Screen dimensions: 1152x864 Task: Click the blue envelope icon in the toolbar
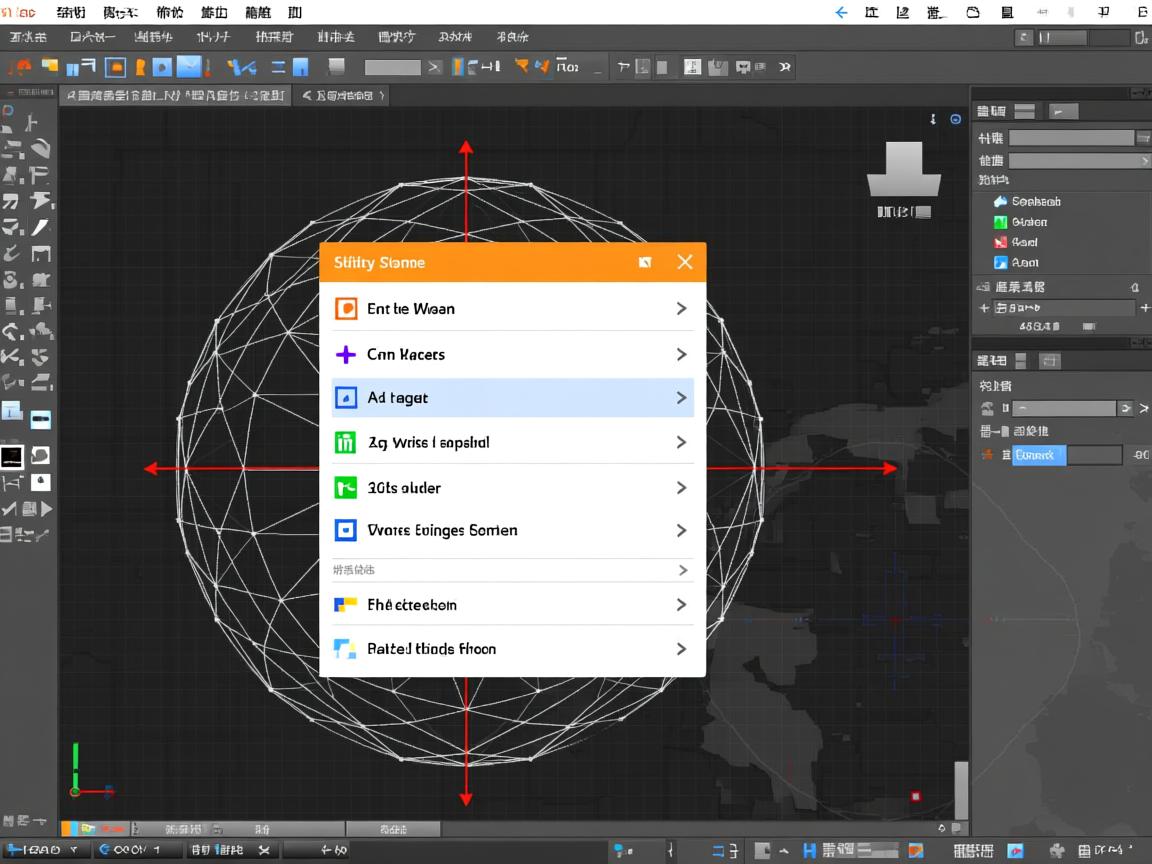[188, 67]
